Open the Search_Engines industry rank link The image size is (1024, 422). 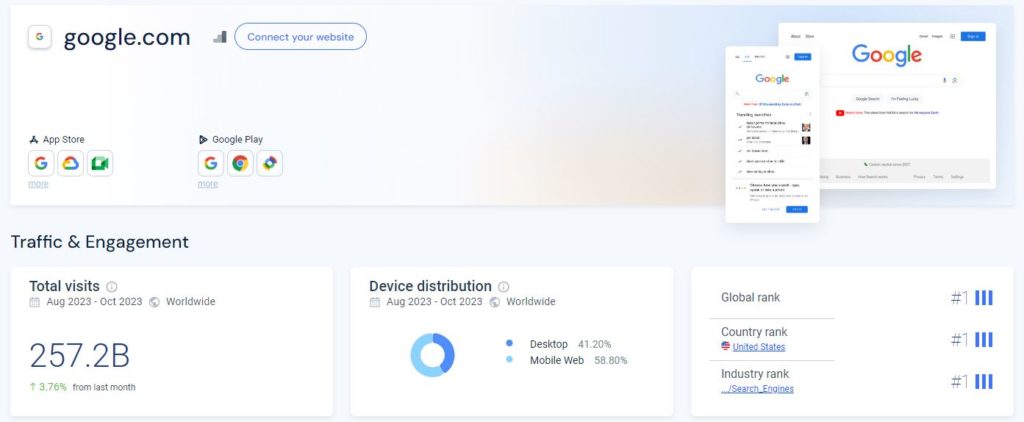[x=758, y=389]
